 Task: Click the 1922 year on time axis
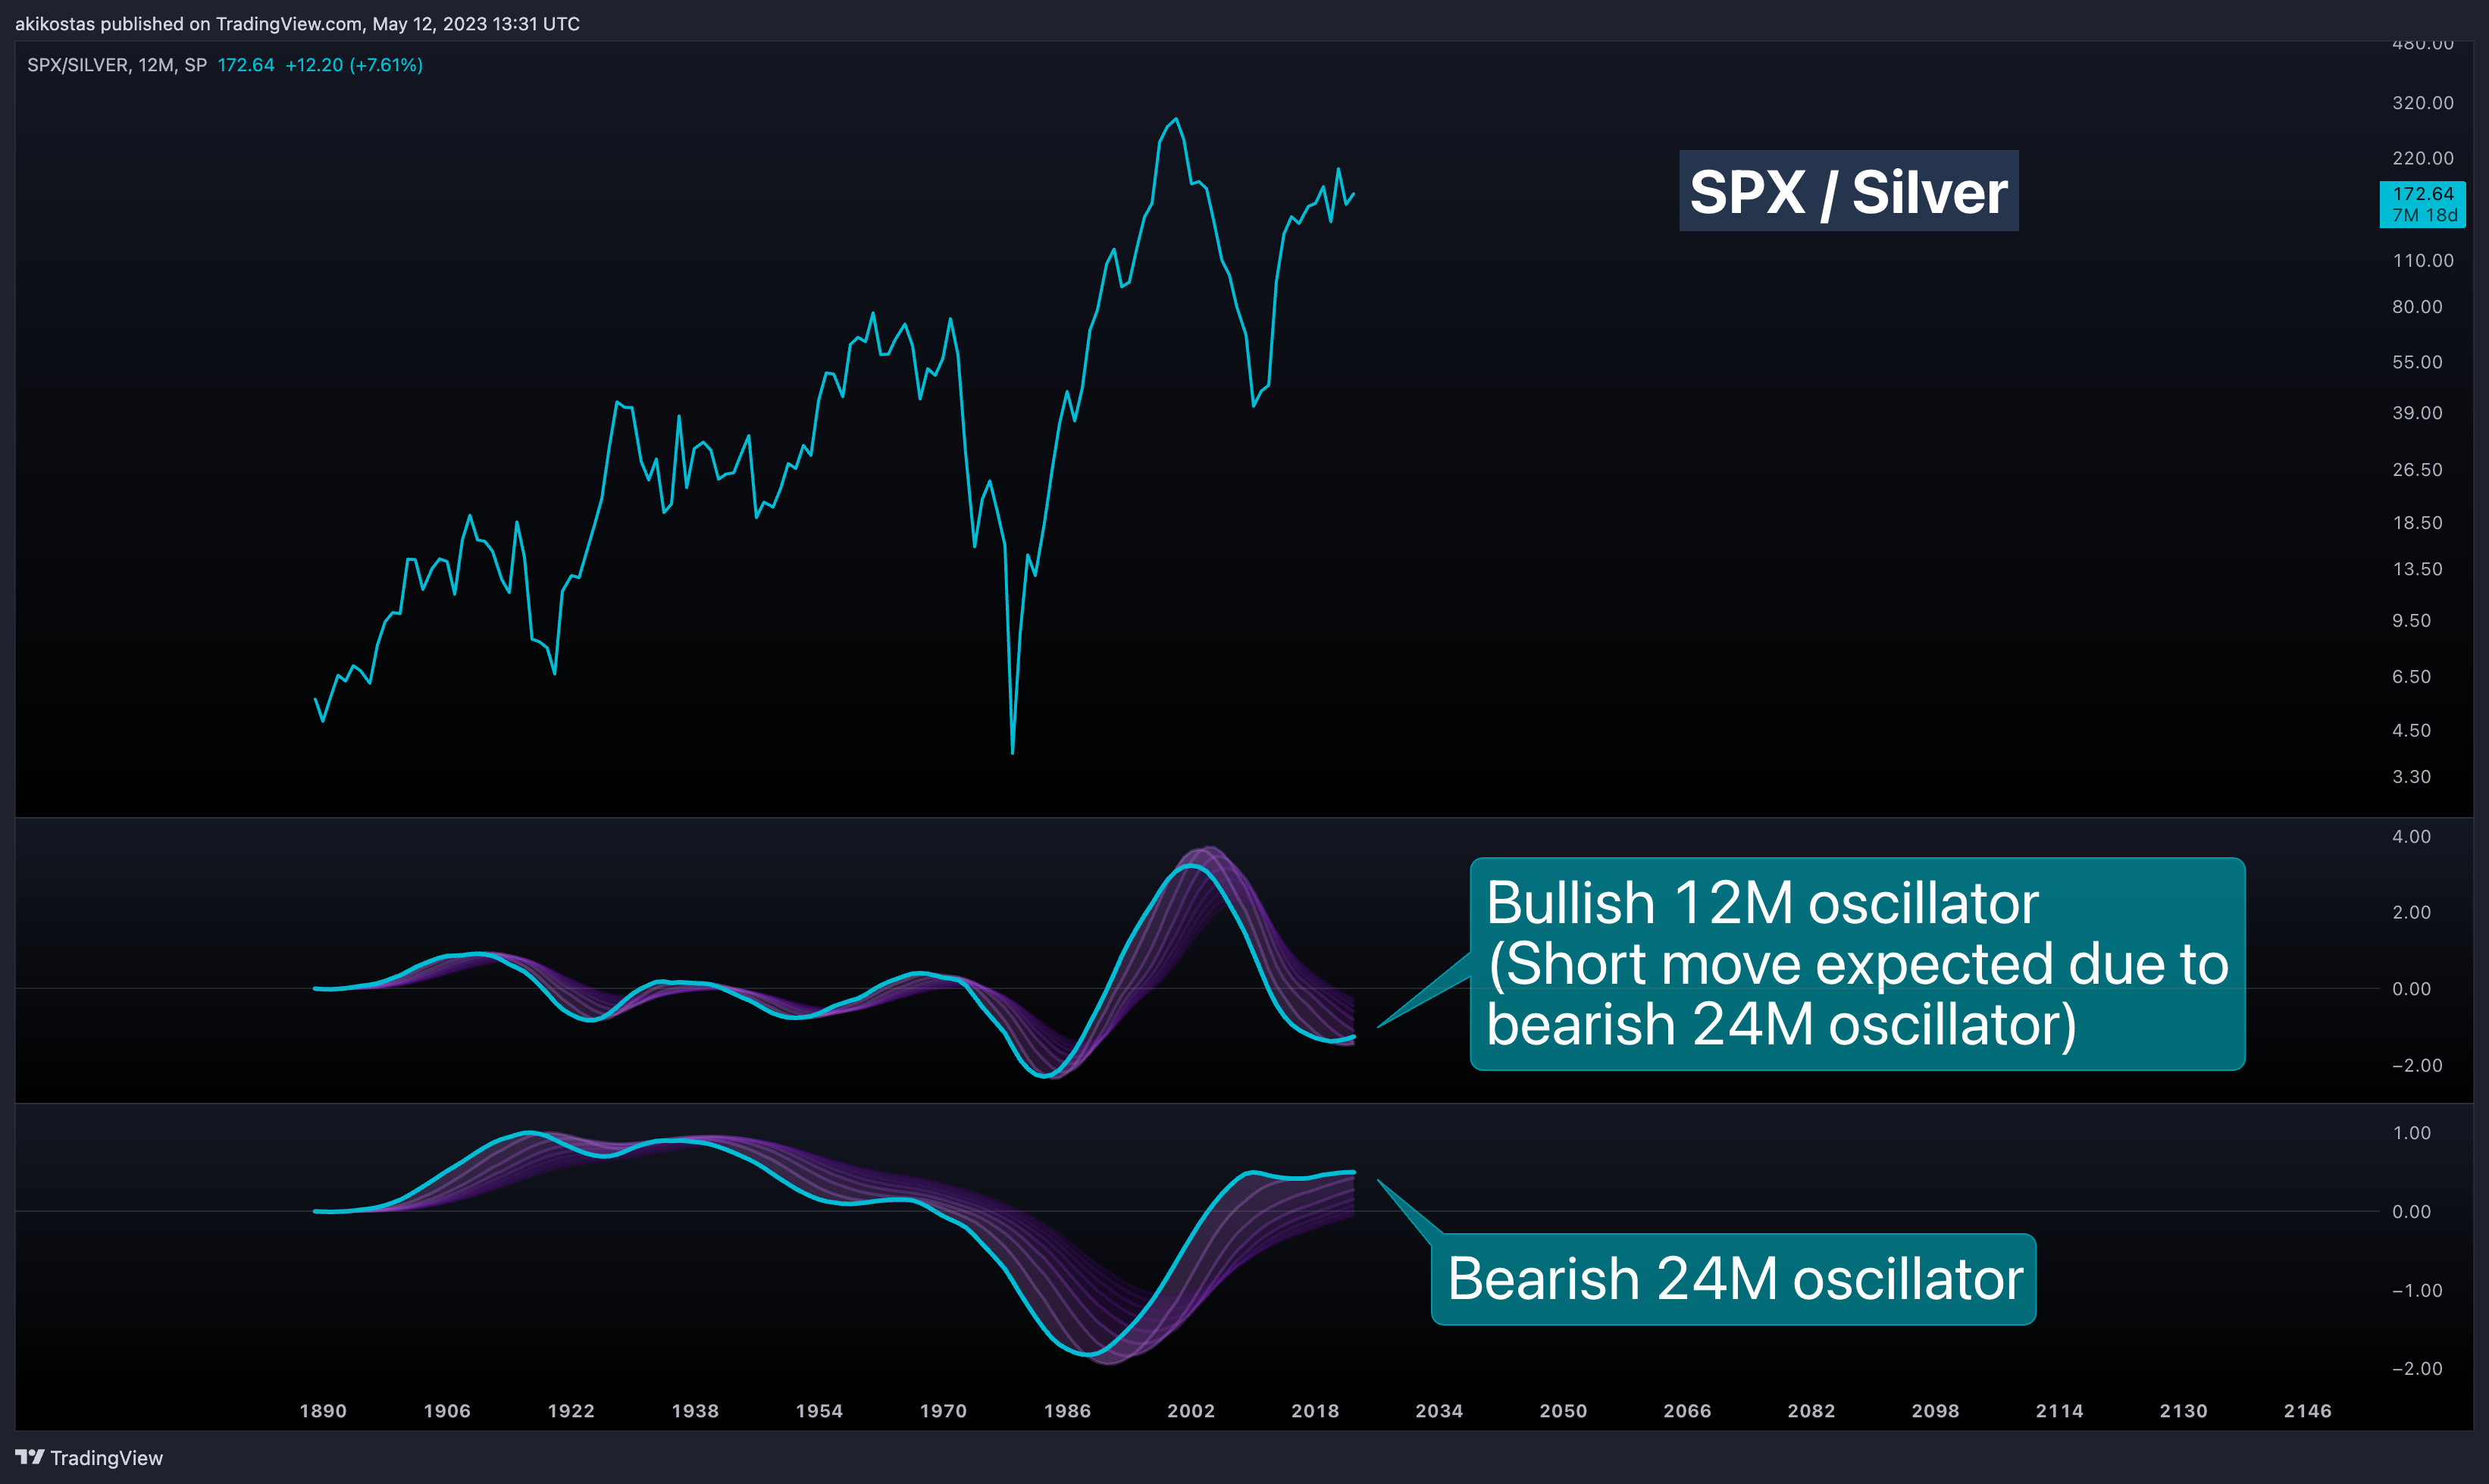pos(571,1411)
